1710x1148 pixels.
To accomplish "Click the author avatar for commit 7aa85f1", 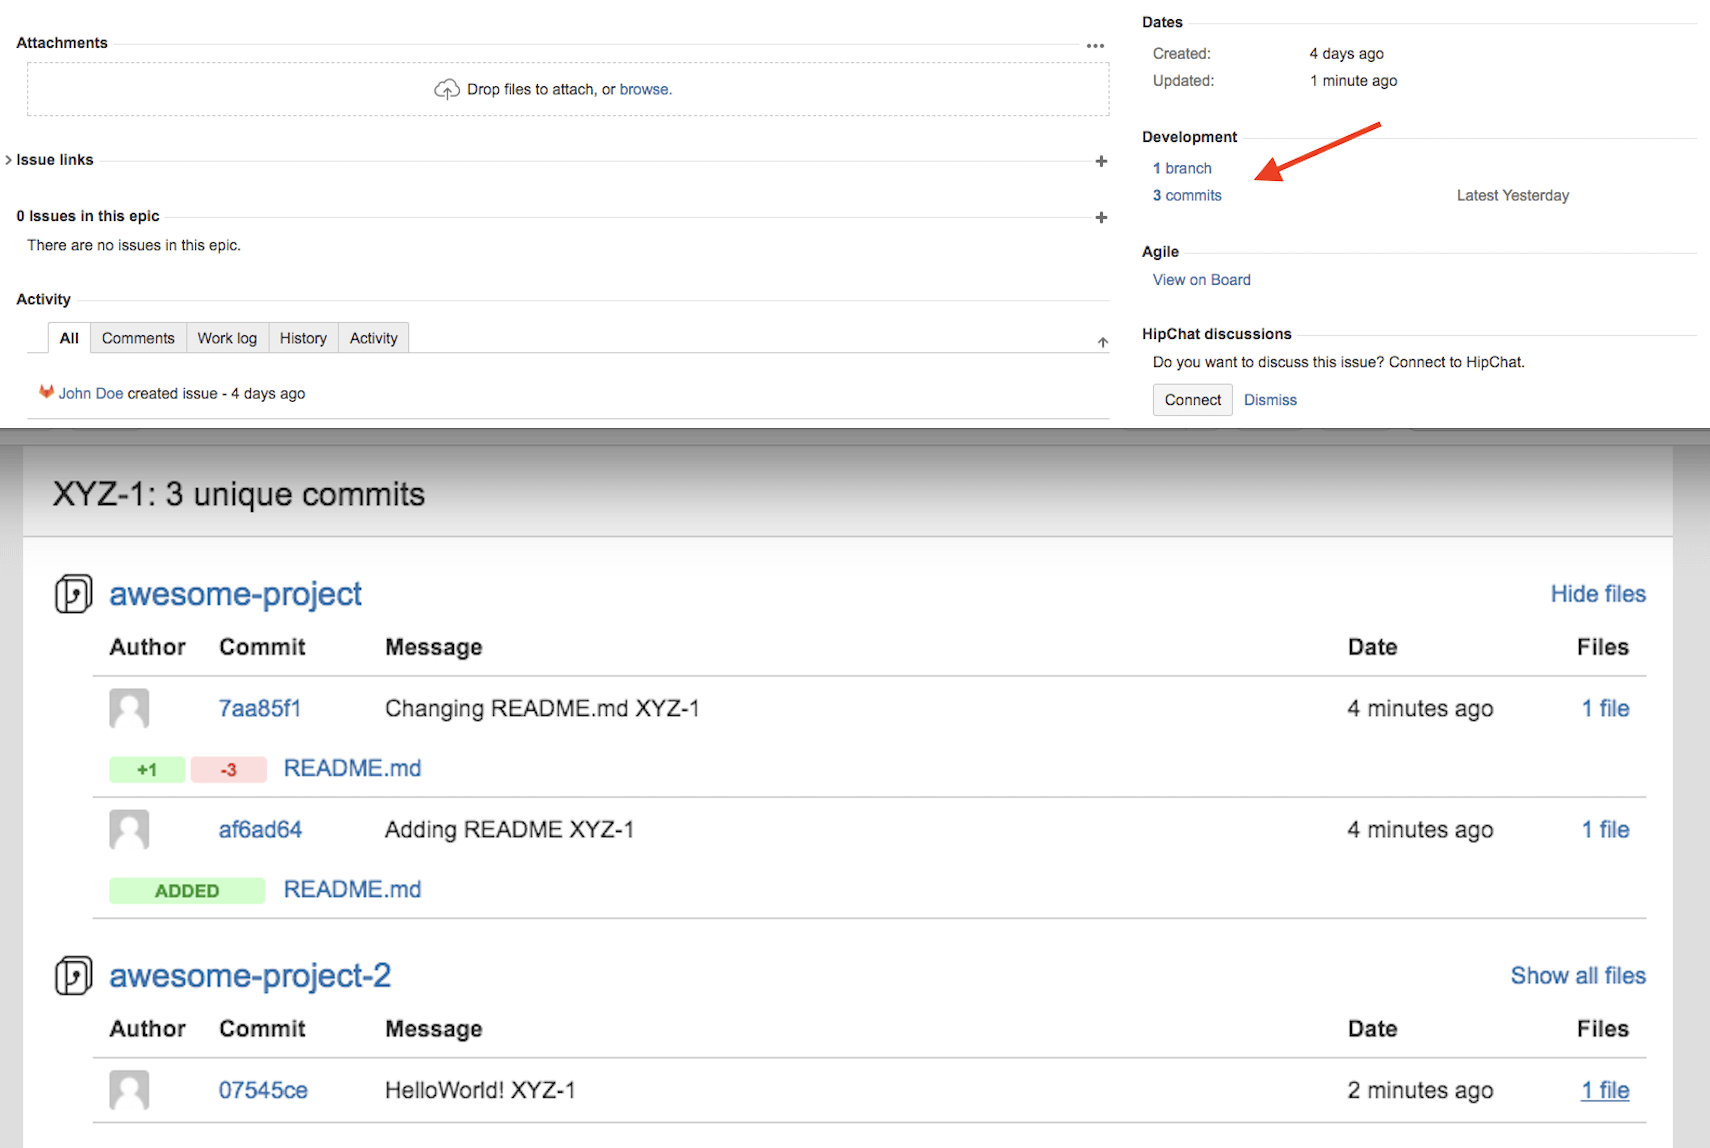I will (x=129, y=708).
